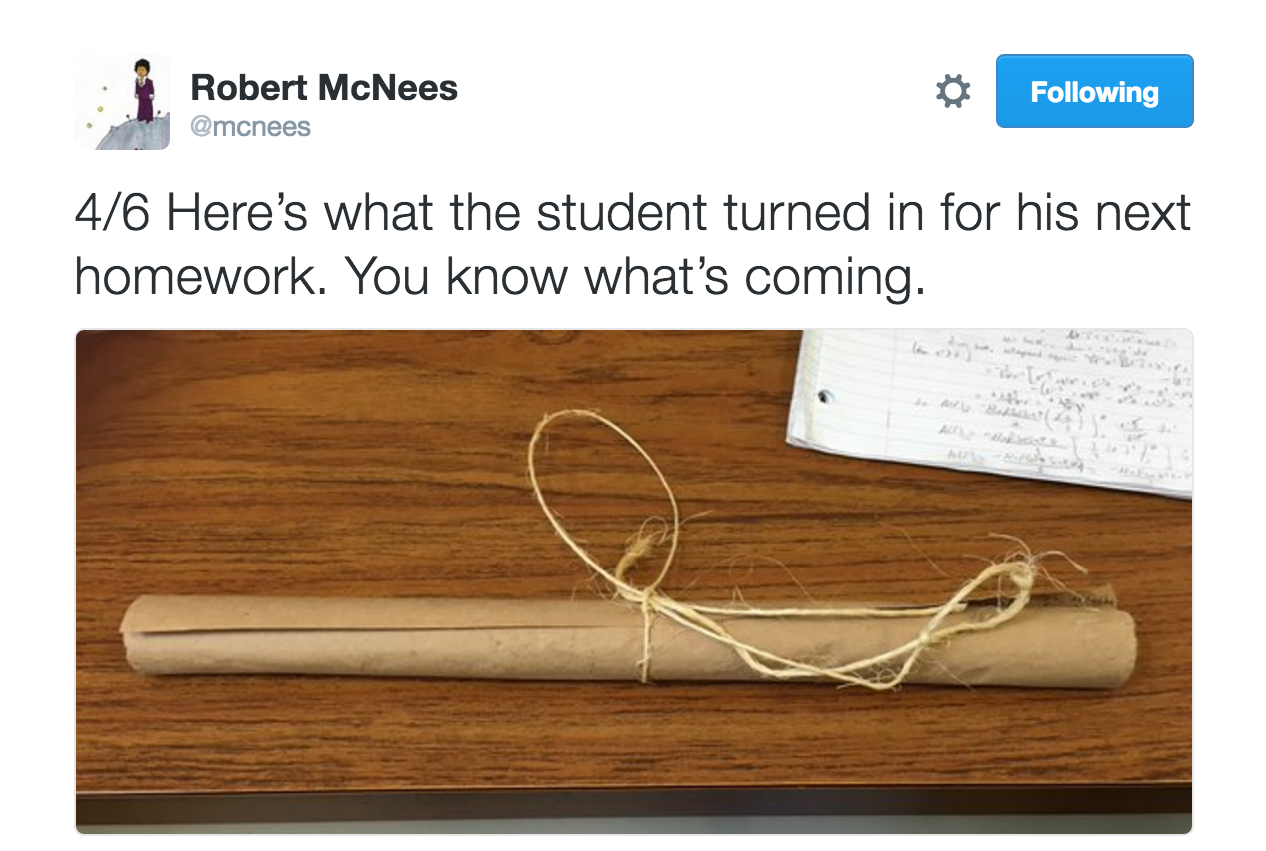Viewport: 1266px width, 851px height.
Task: Toggle the blue Following button
Action: [x=1094, y=91]
